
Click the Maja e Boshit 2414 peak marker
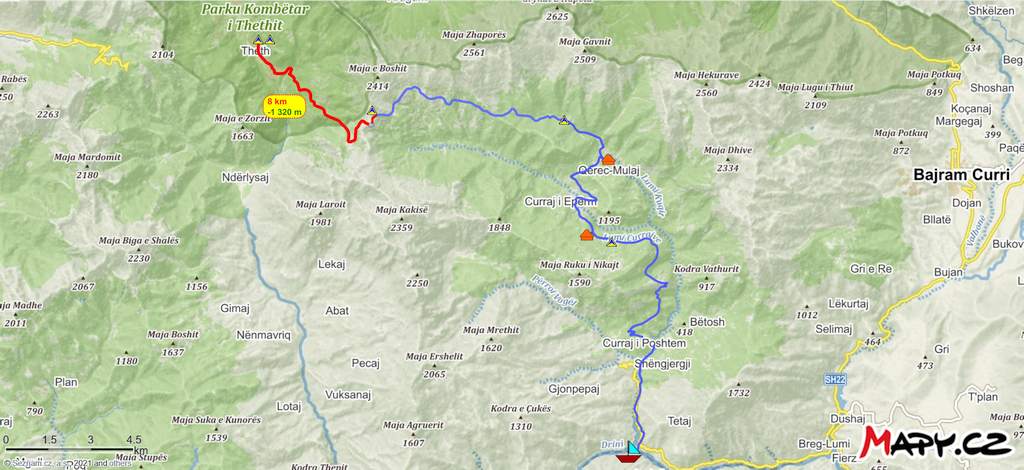(377, 77)
